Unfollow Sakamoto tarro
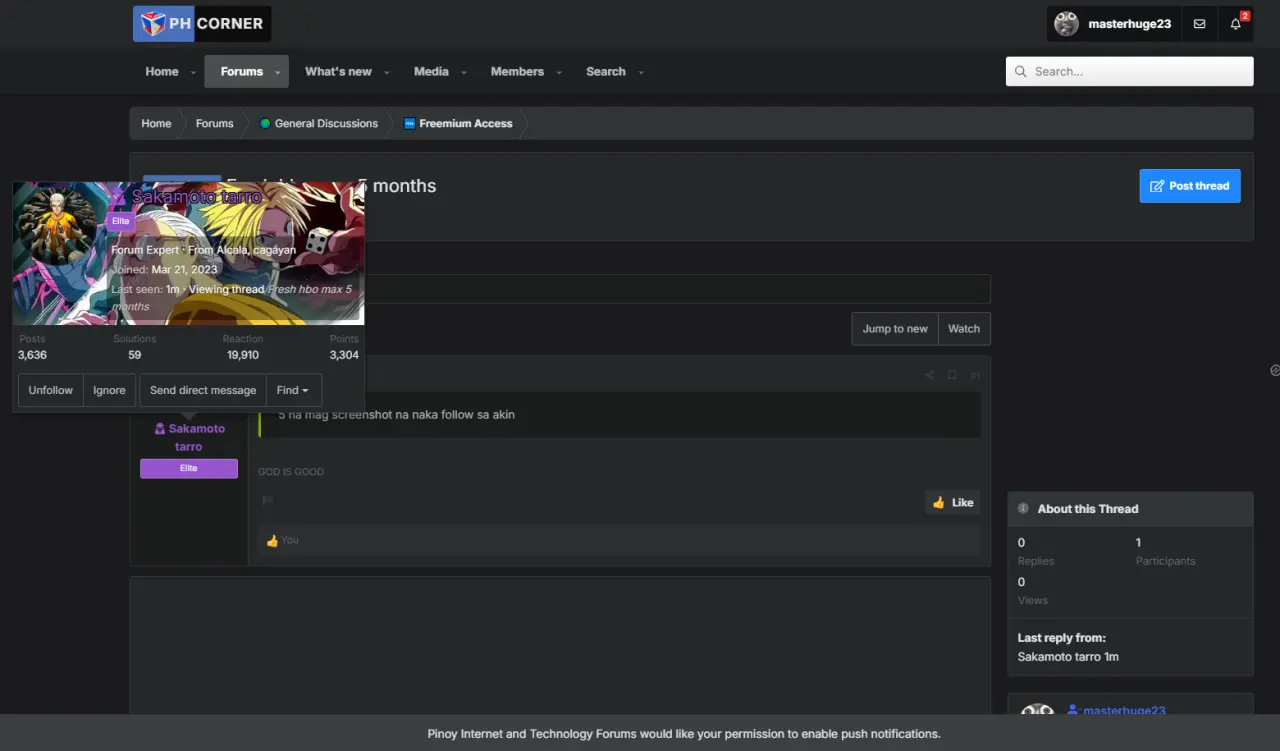The width and height of the screenshot is (1280, 751). pyautogui.click(x=50, y=390)
